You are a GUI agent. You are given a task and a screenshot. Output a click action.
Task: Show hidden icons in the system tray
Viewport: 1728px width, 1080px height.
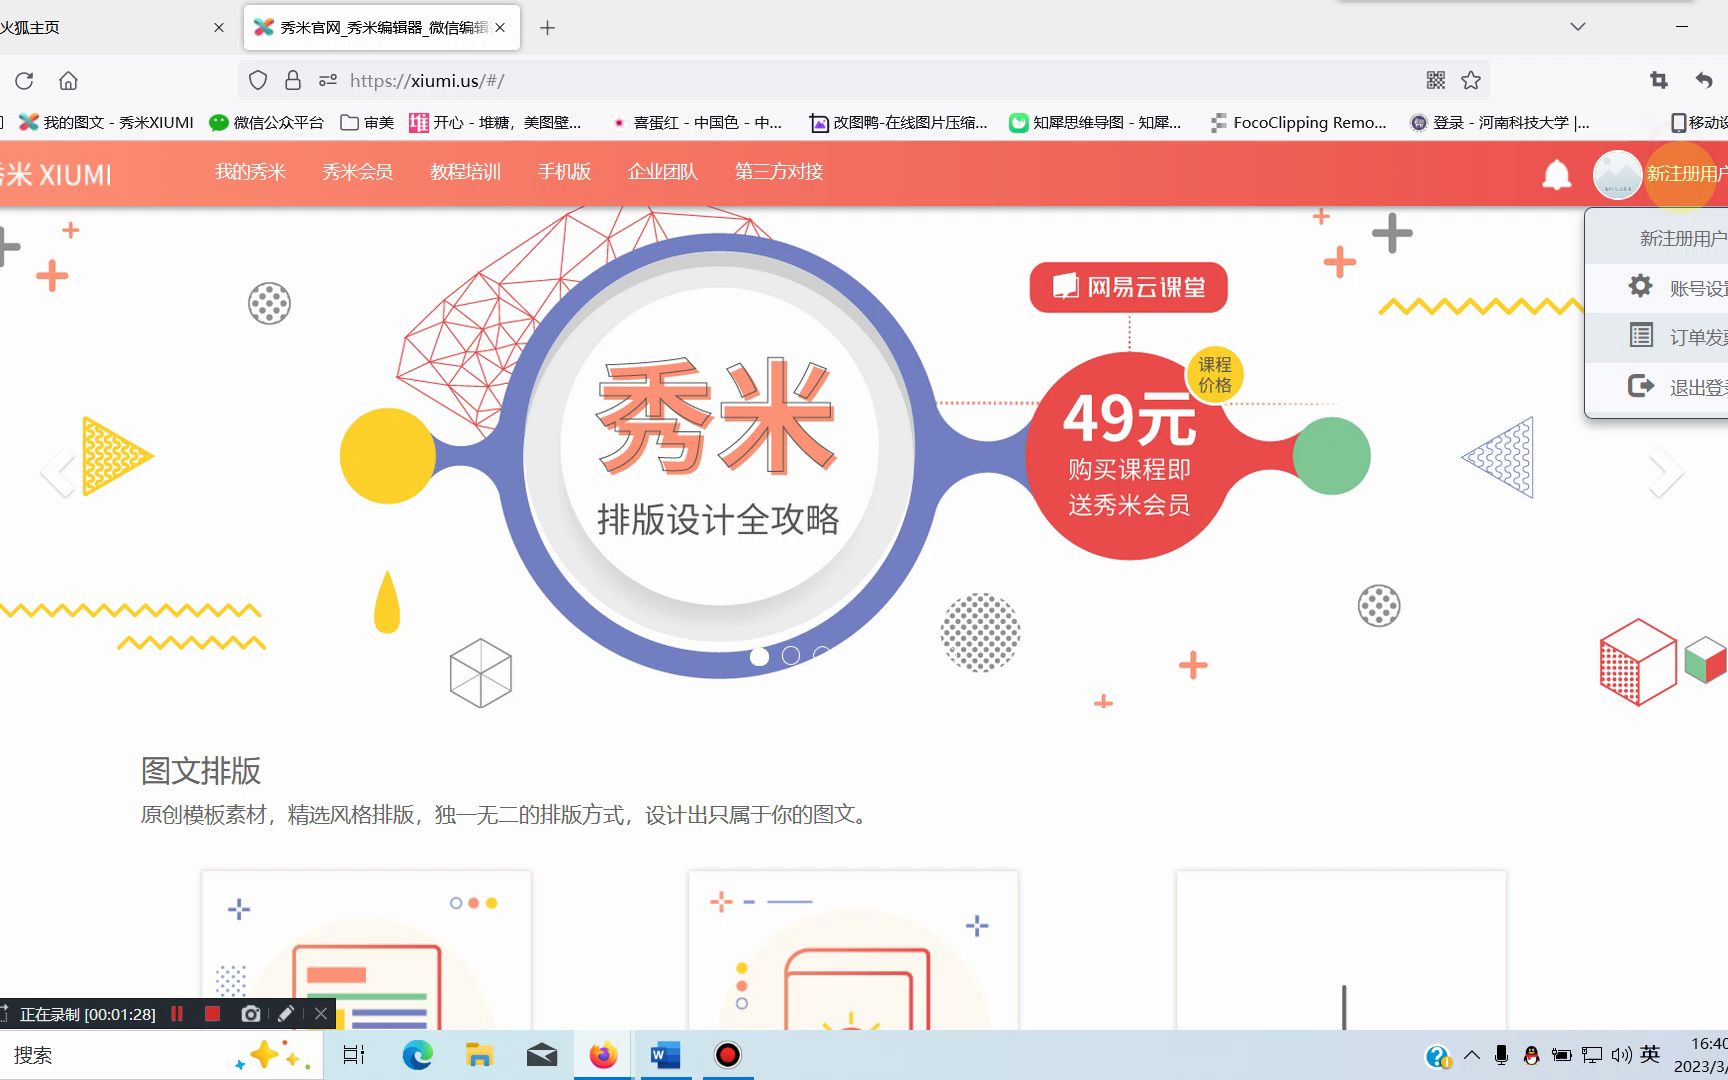(1470, 1054)
